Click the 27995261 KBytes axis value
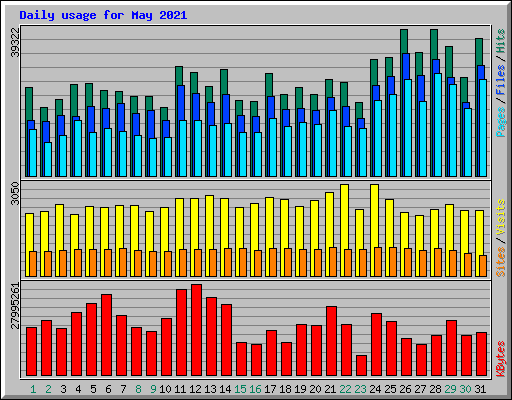 (x=15, y=306)
